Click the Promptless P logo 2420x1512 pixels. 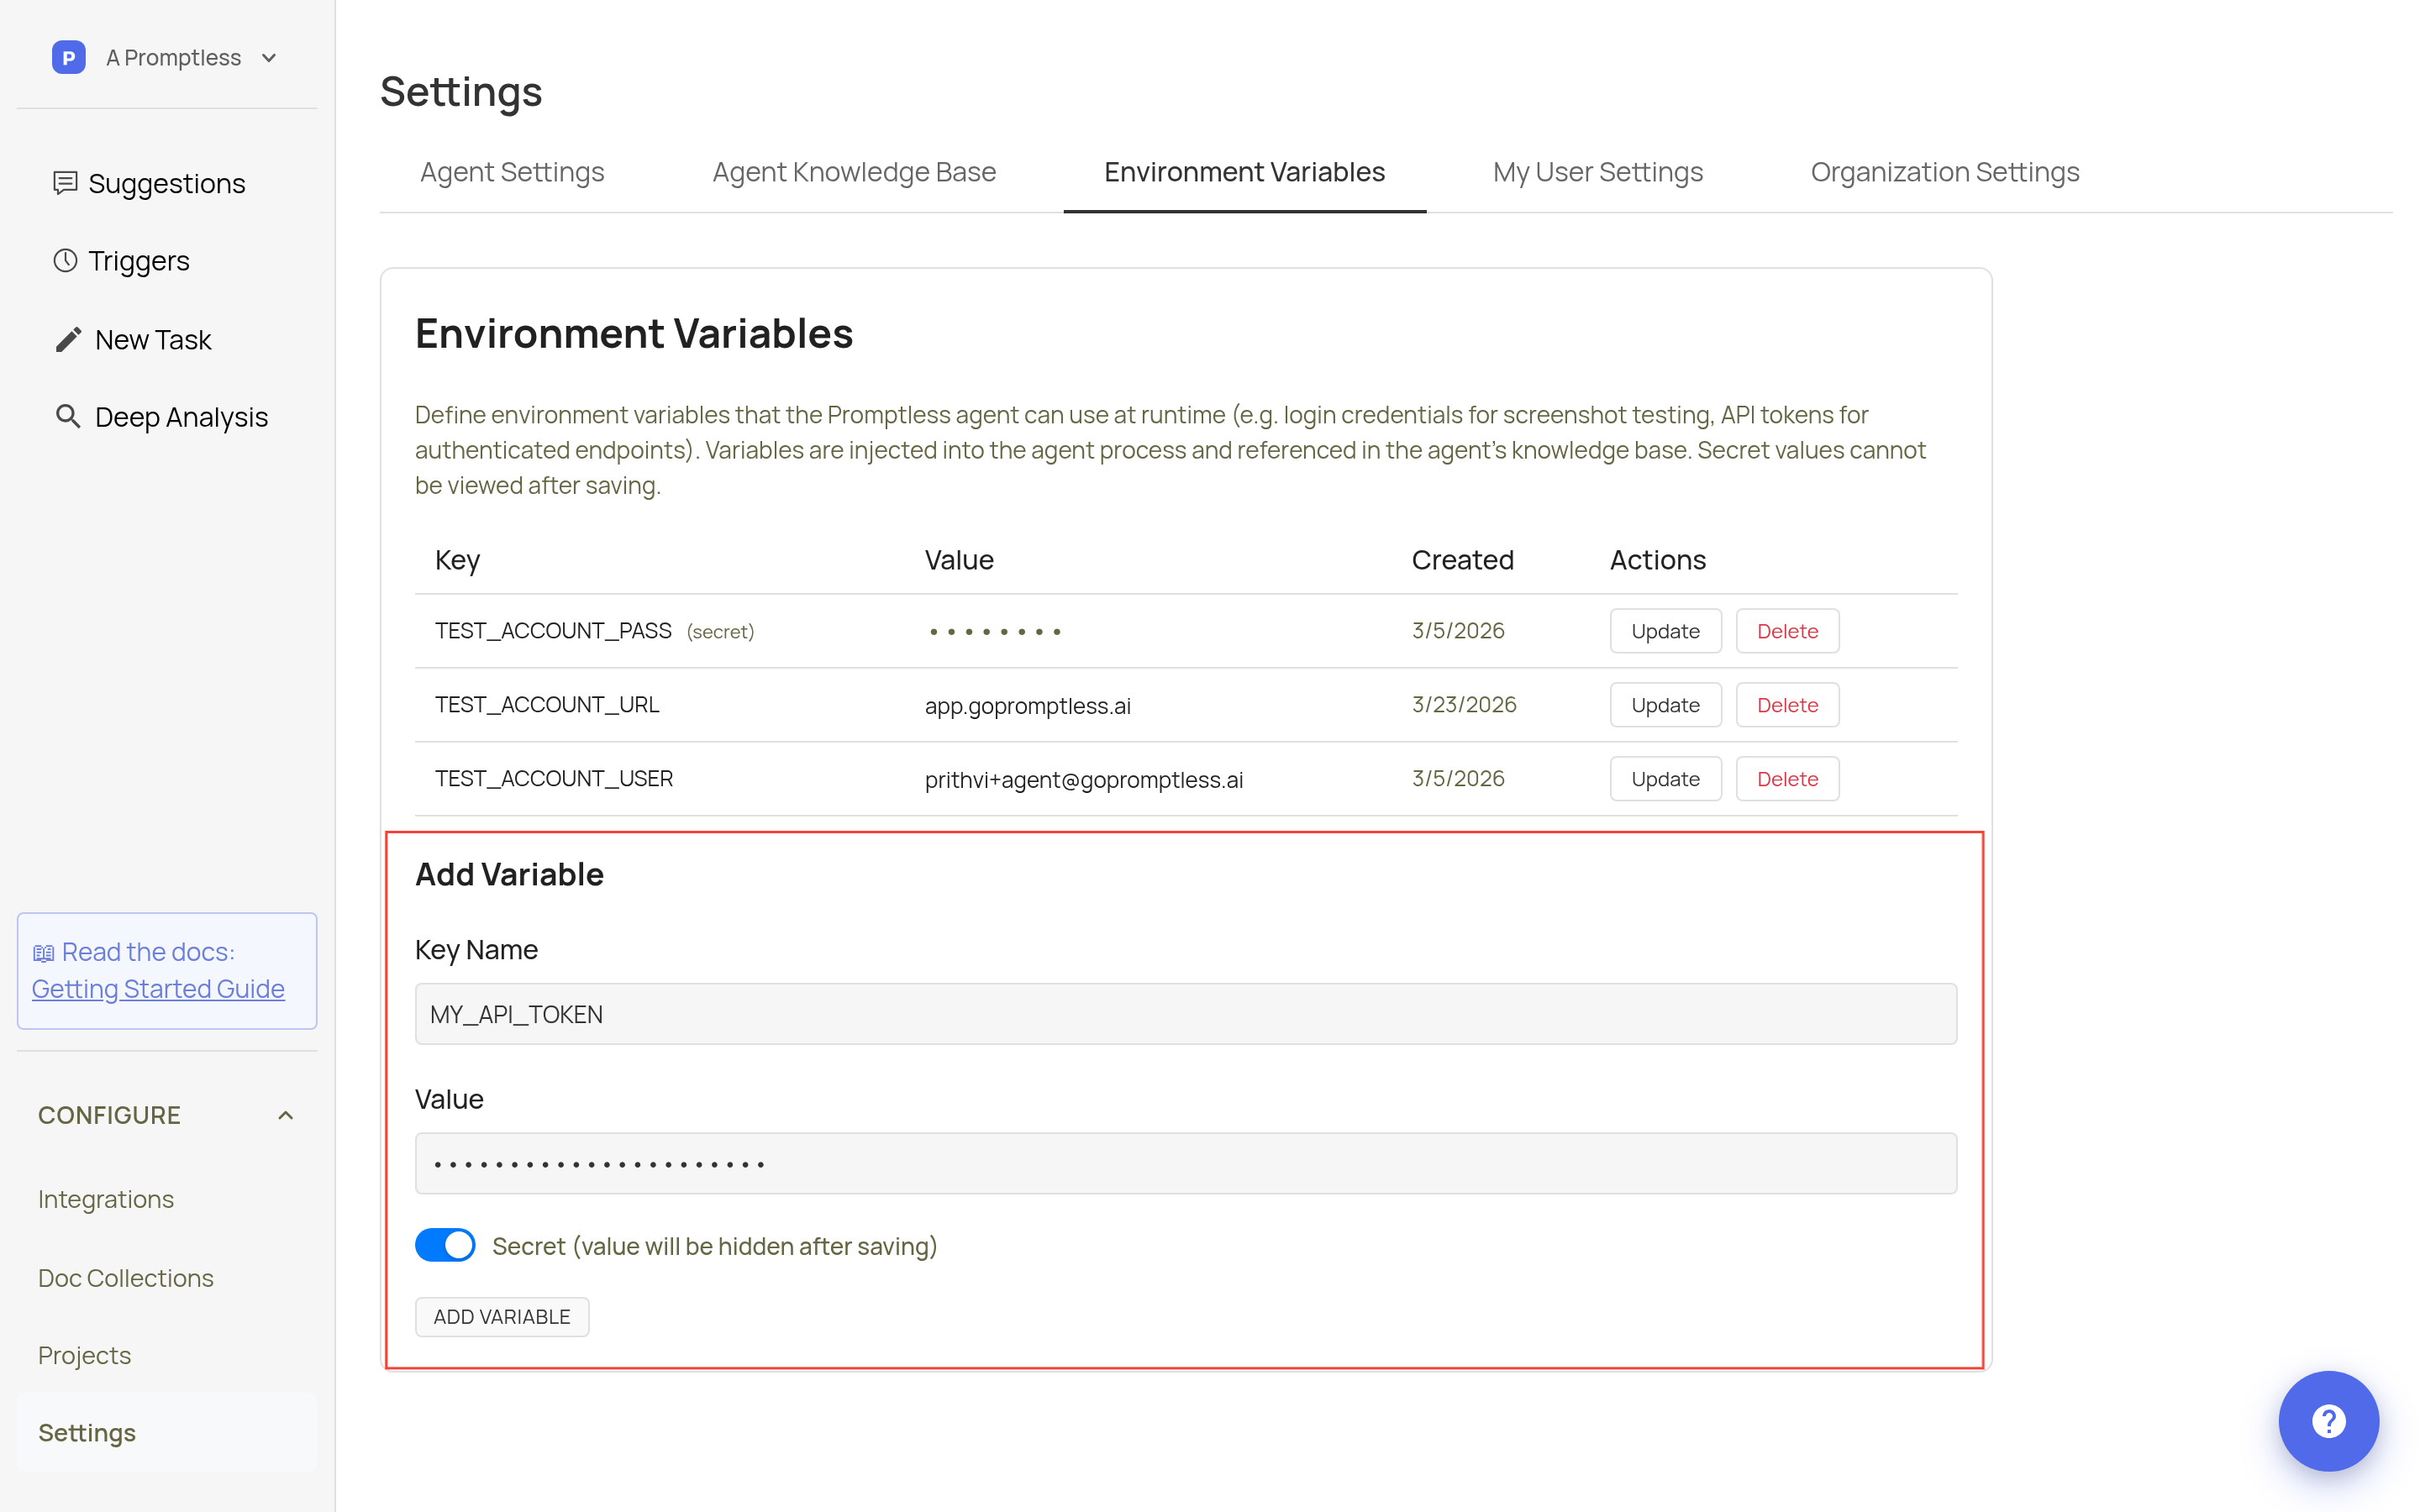pyautogui.click(x=67, y=57)
